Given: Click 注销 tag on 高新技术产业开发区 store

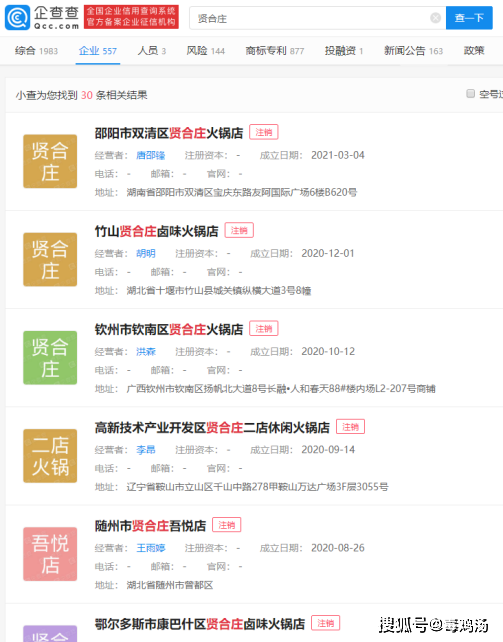Looking at the screenshot, I should point(350,427).
